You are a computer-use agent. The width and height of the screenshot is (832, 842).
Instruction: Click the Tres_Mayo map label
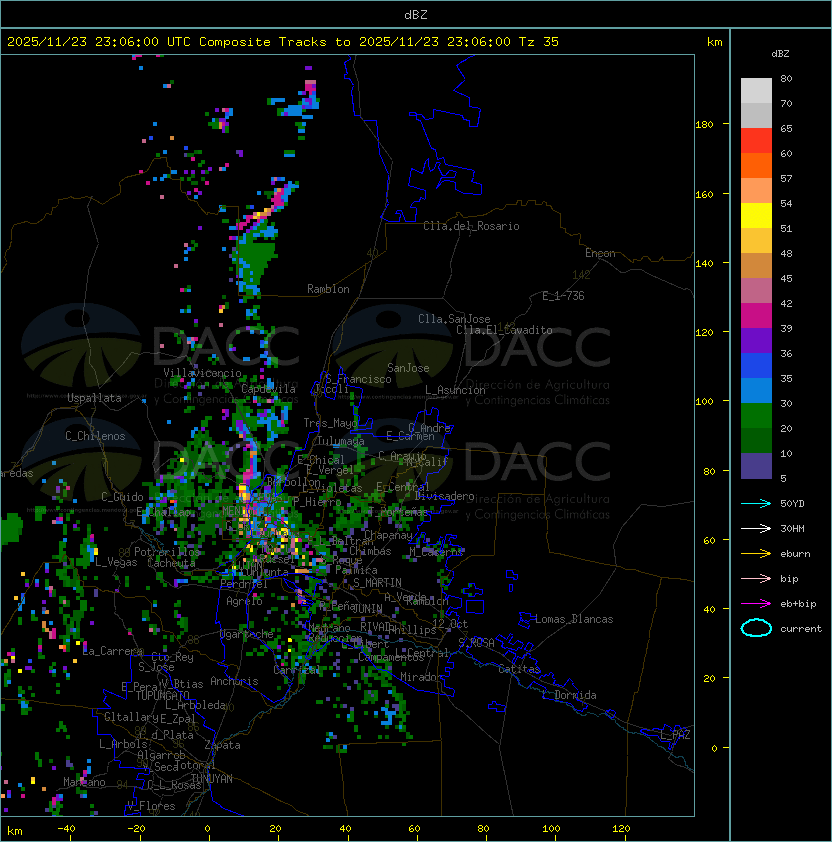point(329,423)
